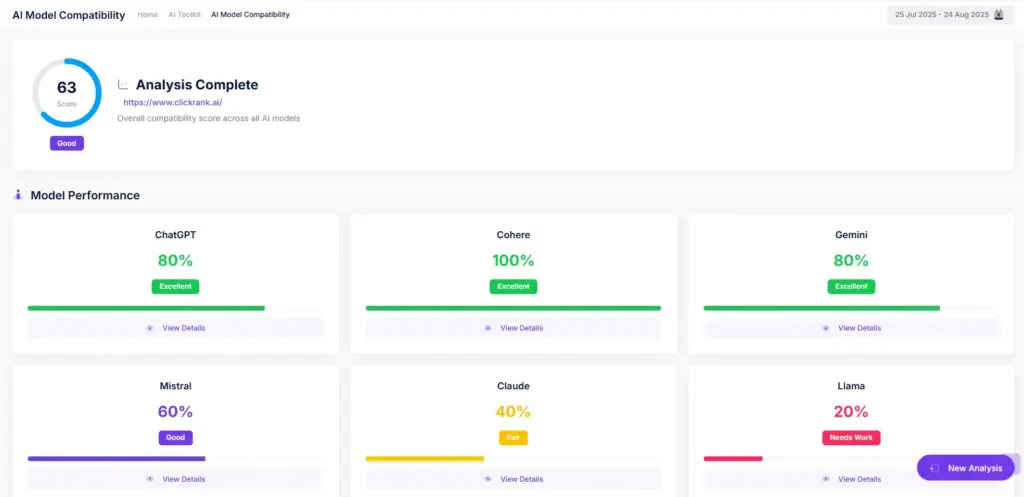Viewport: 1024px width, 497px height.
Task: Click the Needs Work badge on Llama
Action: 851,438
